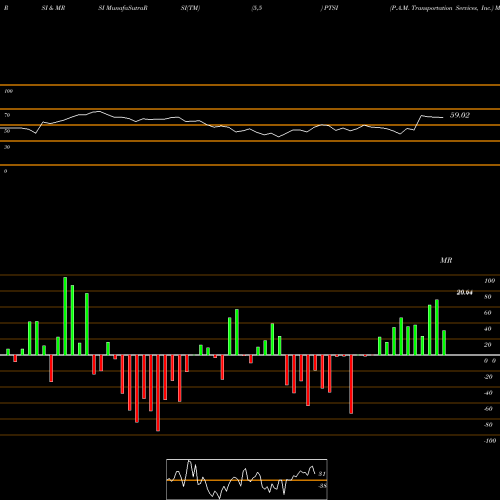Click the MR value label 20.04
The image size is (500, 500).
pos(464,293)
